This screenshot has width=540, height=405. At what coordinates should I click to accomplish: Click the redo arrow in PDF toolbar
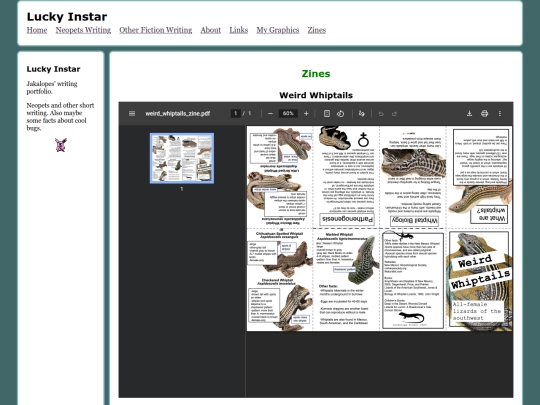click(x=394, y=114)
